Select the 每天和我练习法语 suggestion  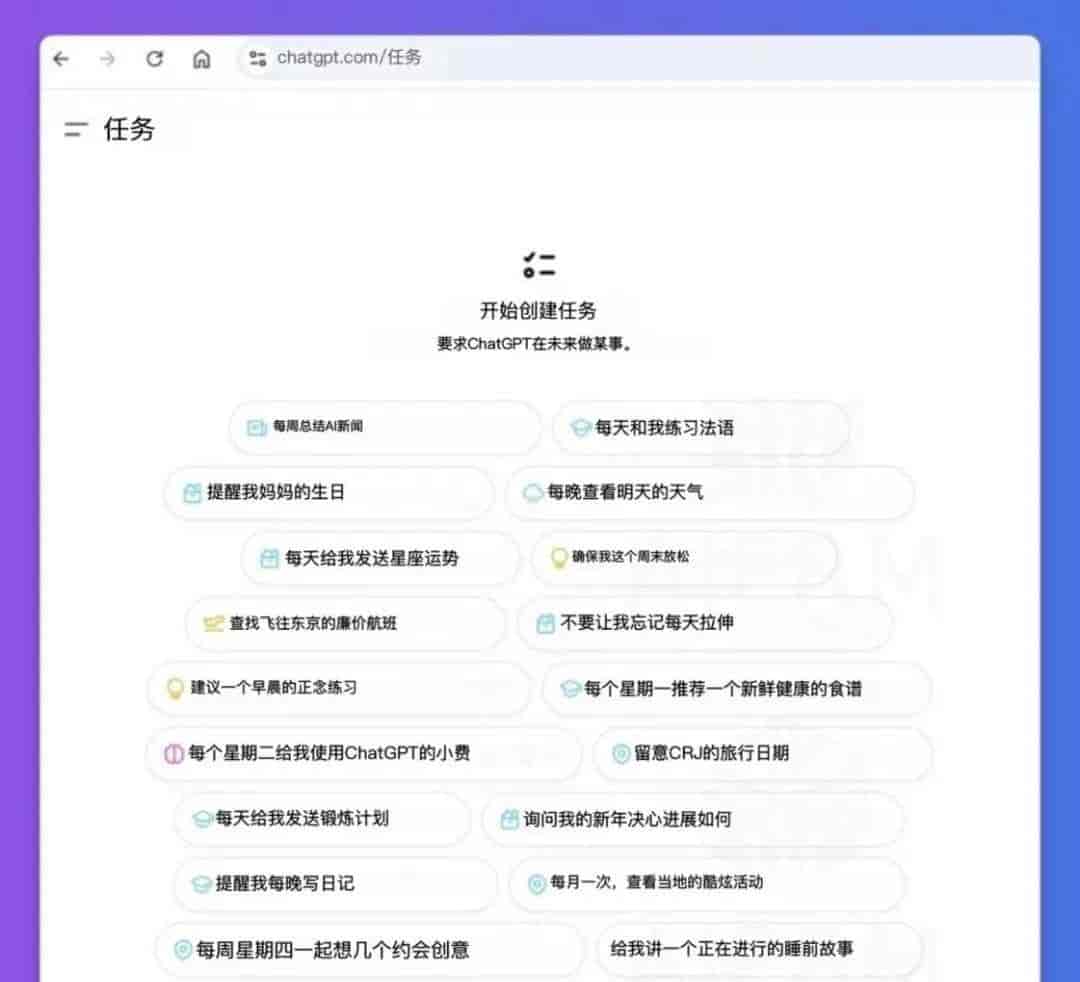point(700,428)
